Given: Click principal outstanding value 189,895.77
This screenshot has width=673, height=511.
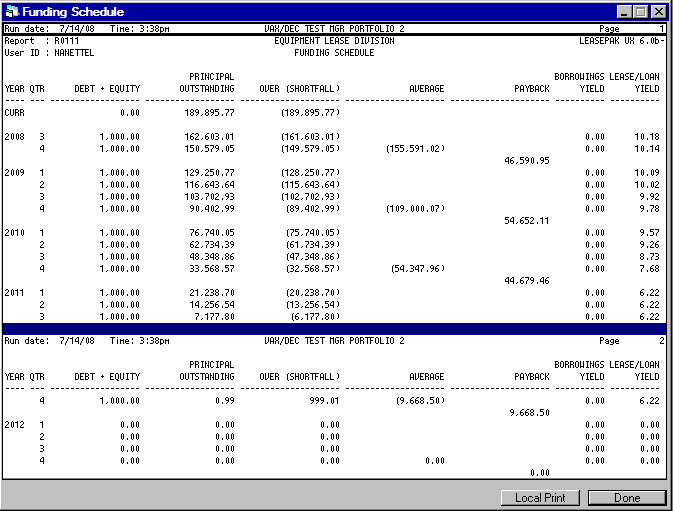Looking at the screenshot, I should 209,113.
